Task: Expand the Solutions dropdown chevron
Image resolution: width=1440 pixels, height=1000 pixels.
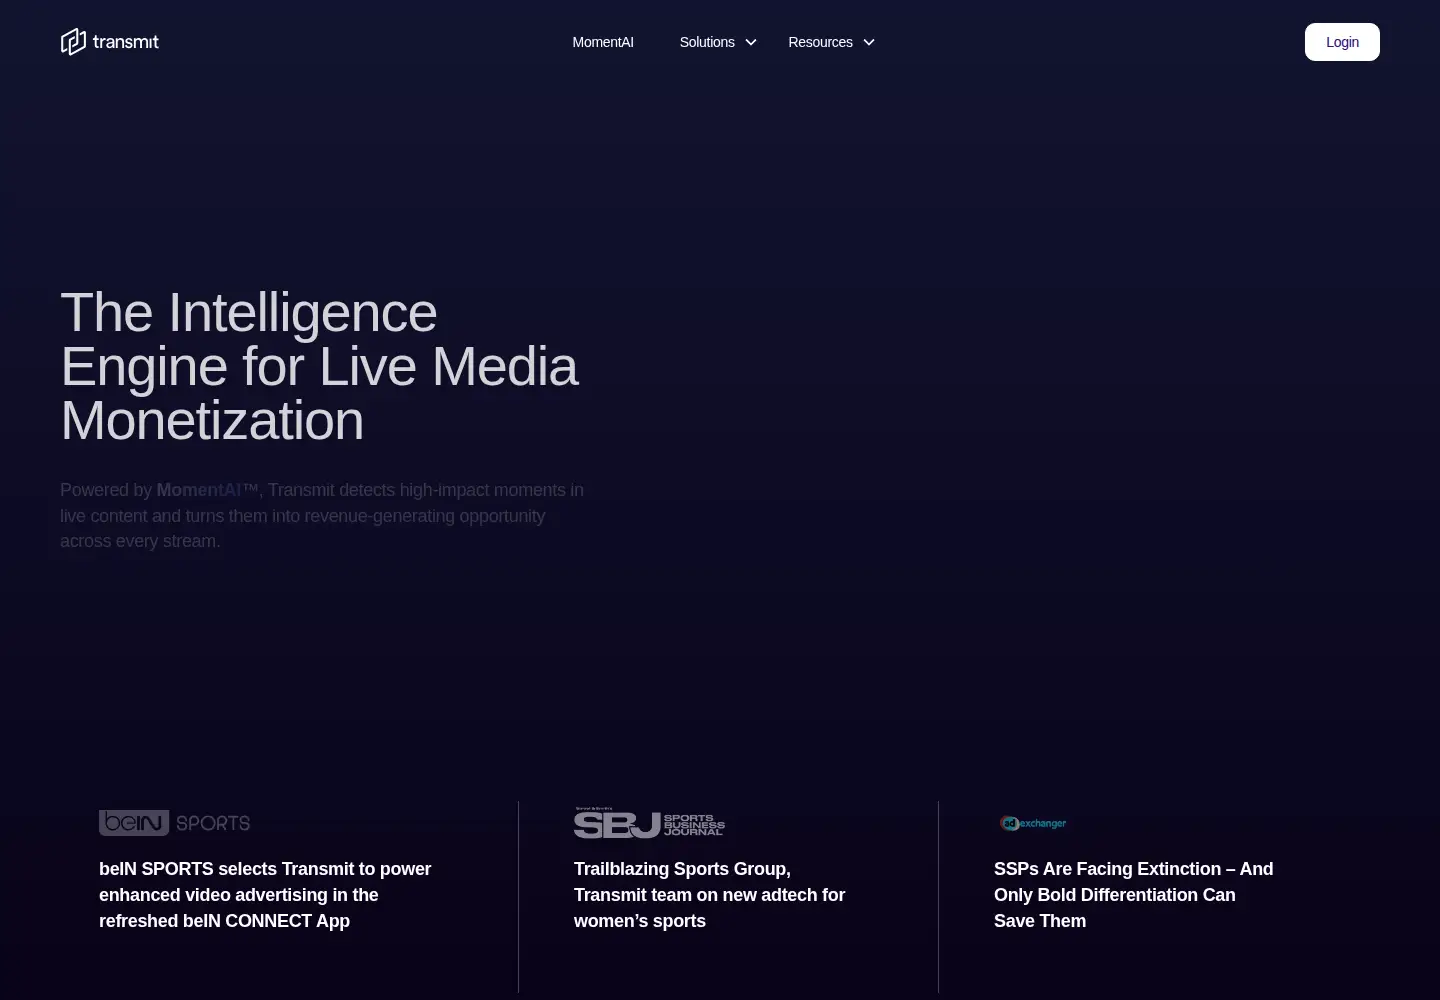Action: coord(751,42)
